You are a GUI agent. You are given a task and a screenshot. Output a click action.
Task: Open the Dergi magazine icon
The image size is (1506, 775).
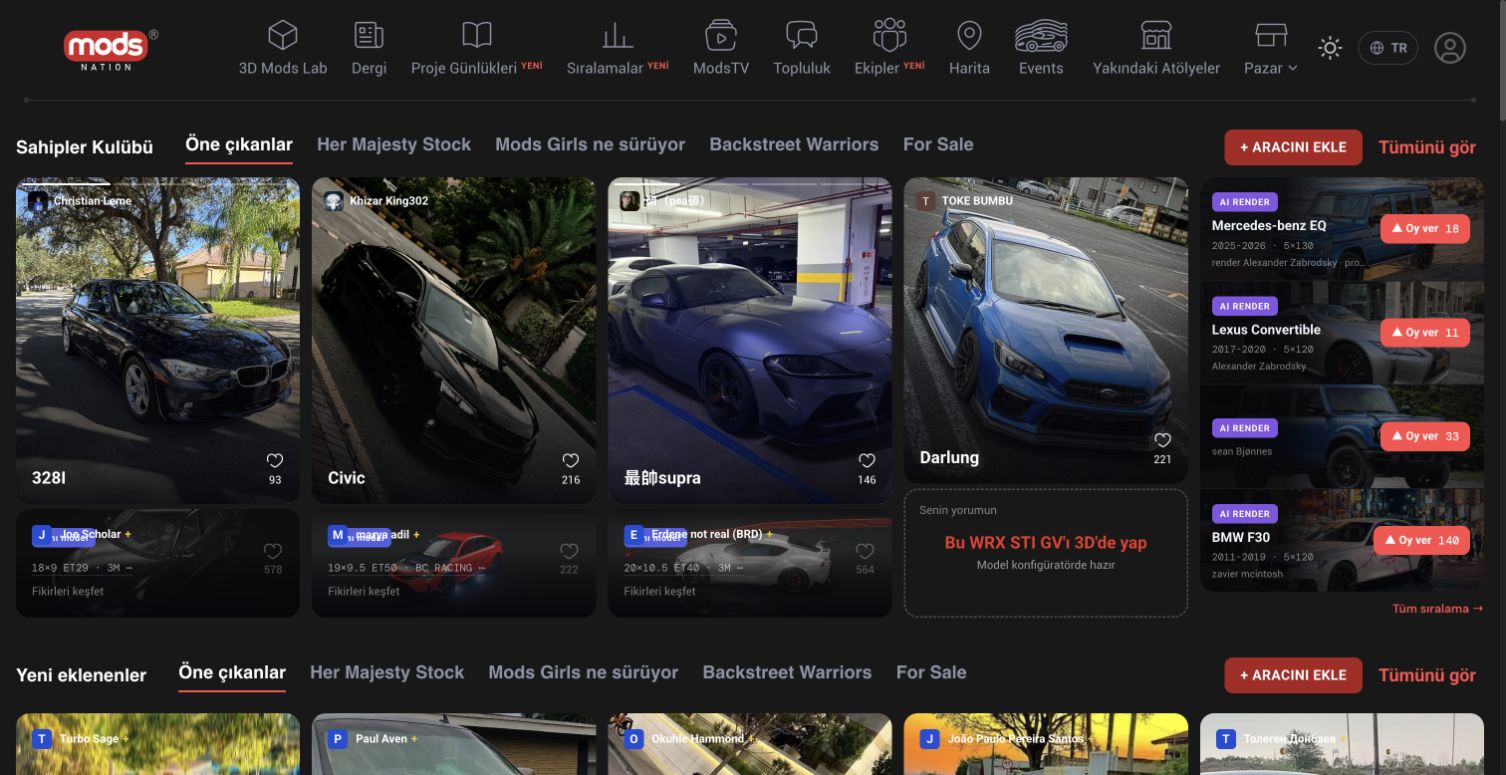coord(369,36)
